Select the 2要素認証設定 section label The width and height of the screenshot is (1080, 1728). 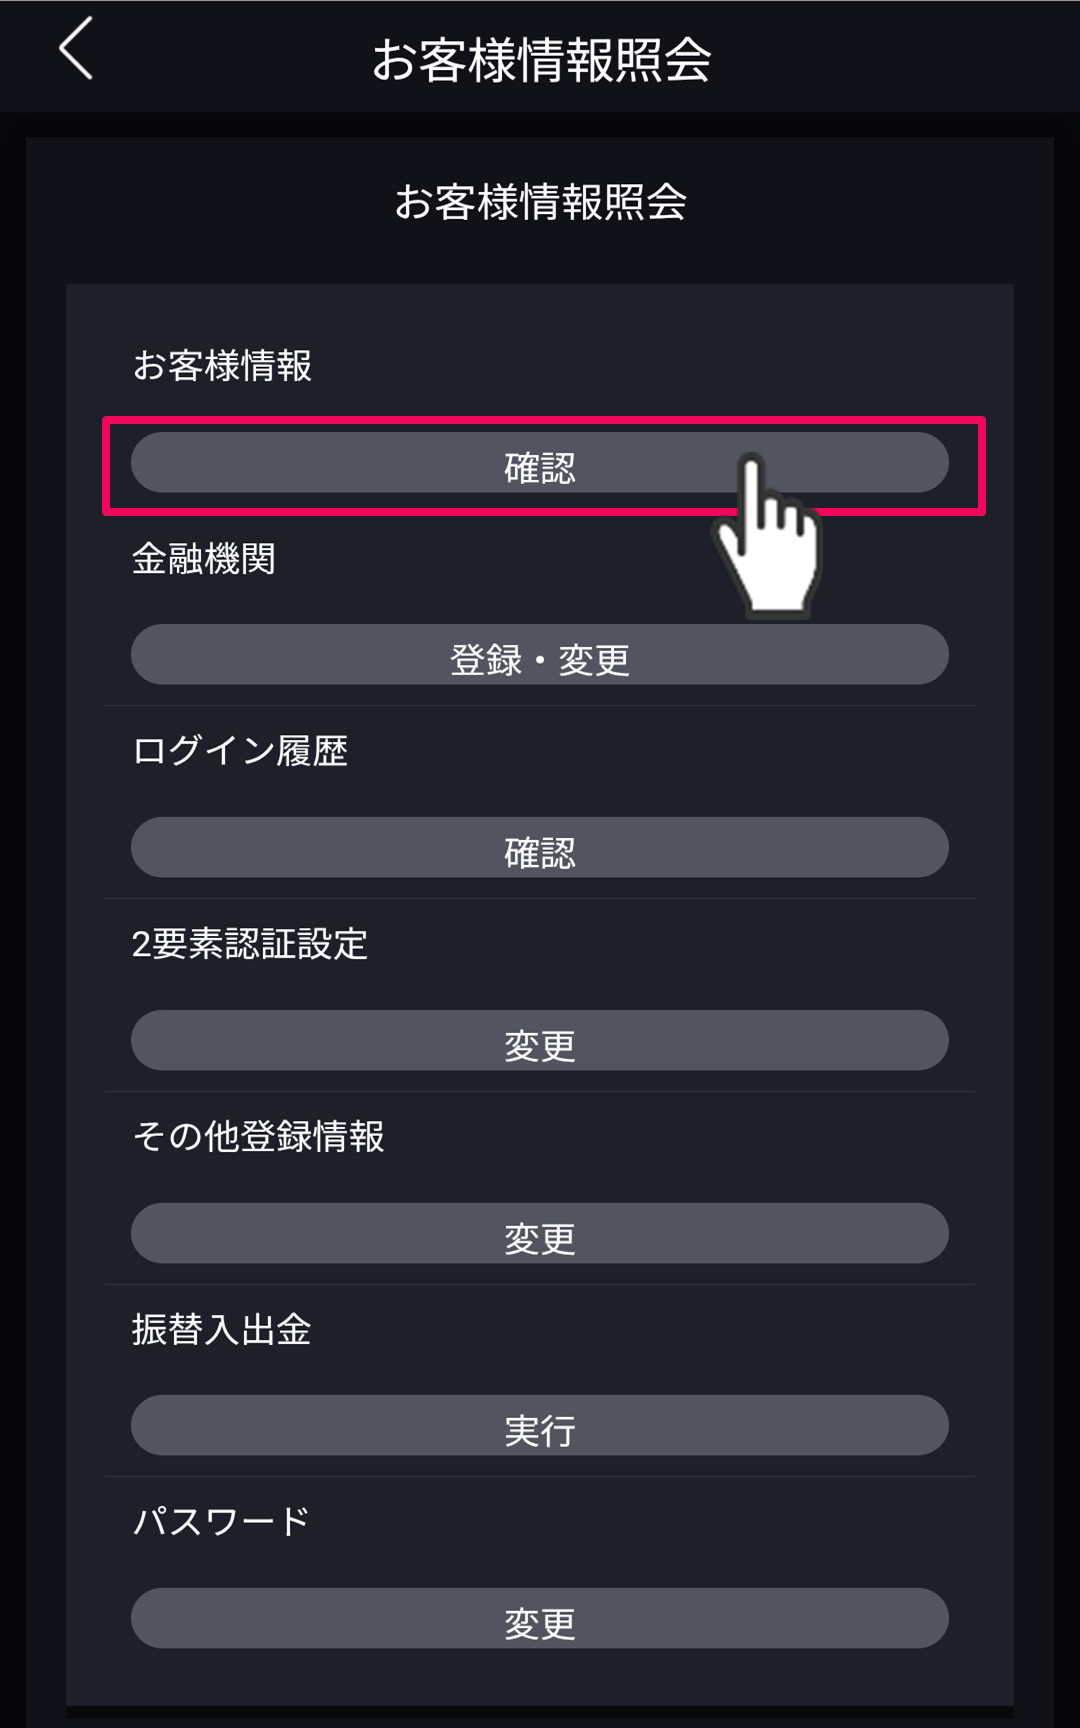[x=249, y=944]
